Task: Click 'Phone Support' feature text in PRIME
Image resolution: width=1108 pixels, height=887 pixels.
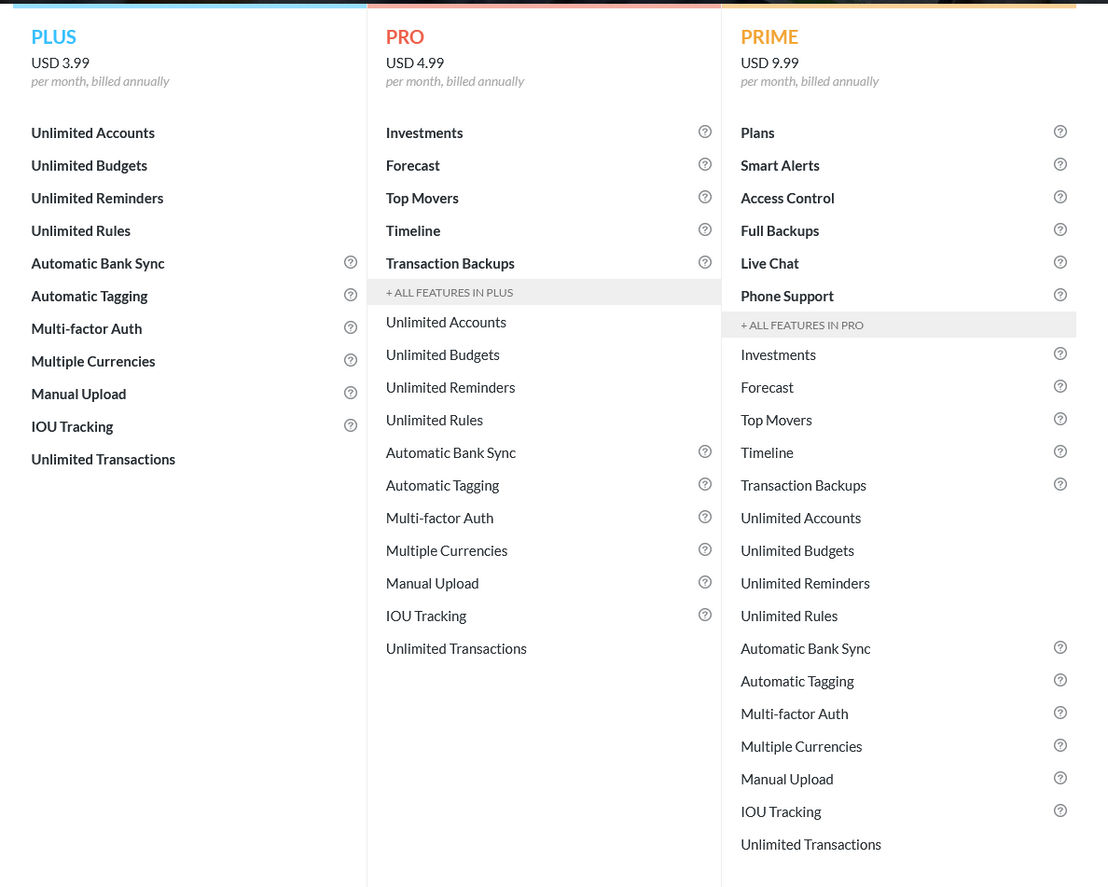Action: pos(787,297)
